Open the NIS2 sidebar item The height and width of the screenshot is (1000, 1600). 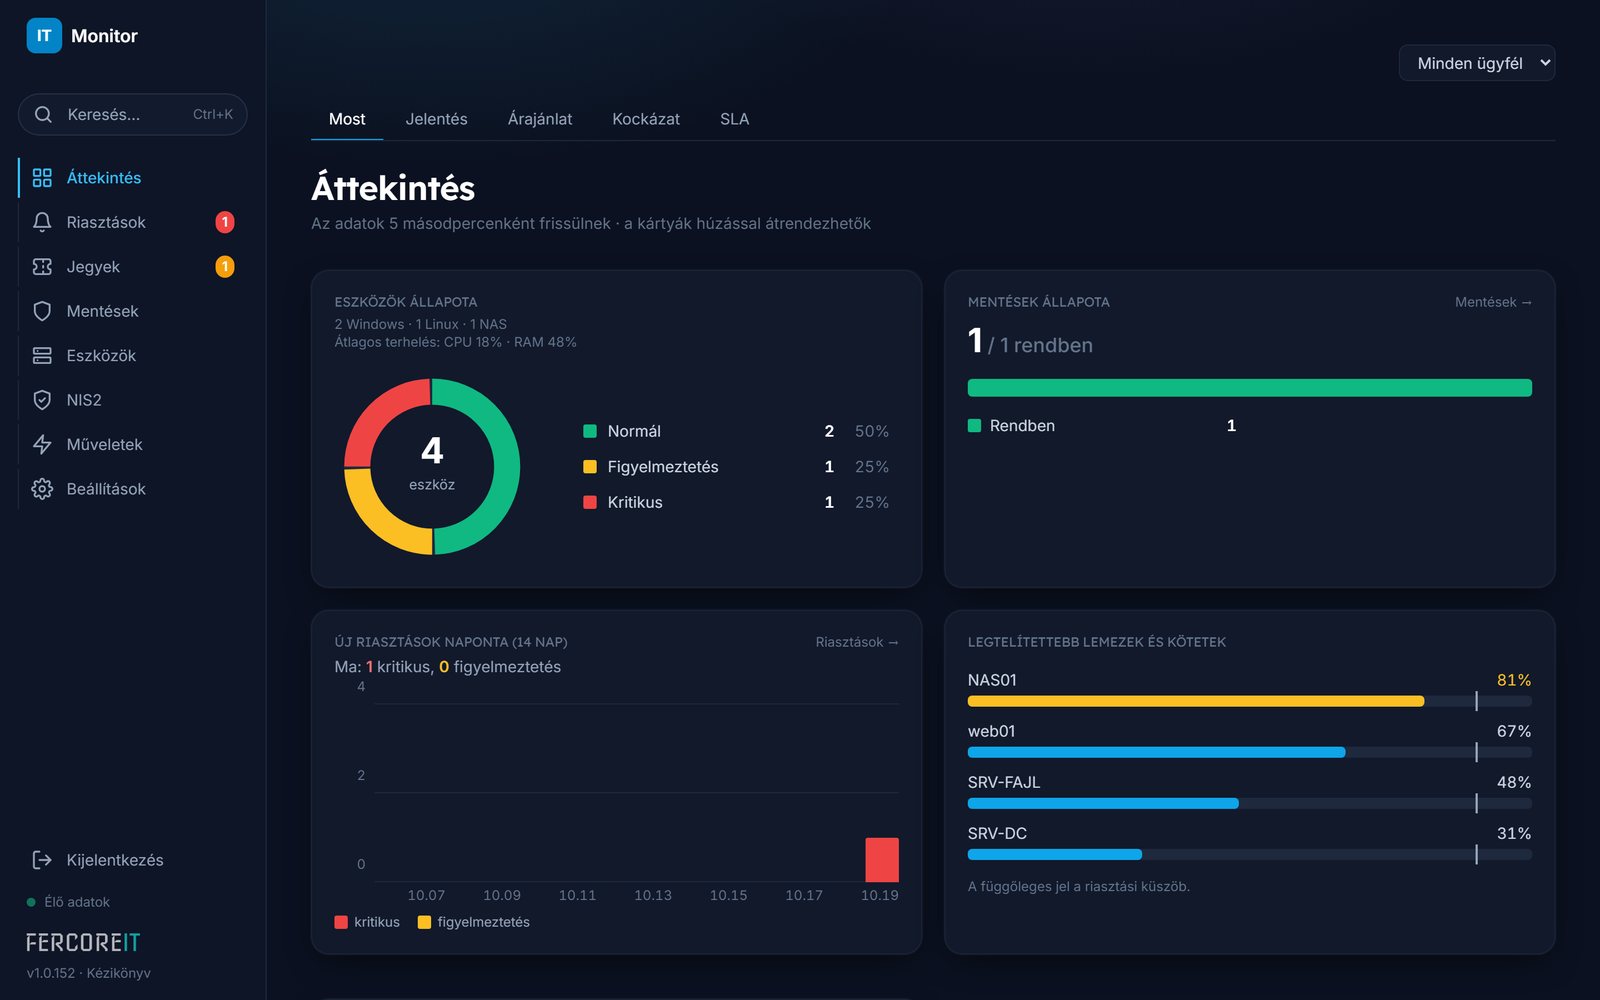pos(133,400)
